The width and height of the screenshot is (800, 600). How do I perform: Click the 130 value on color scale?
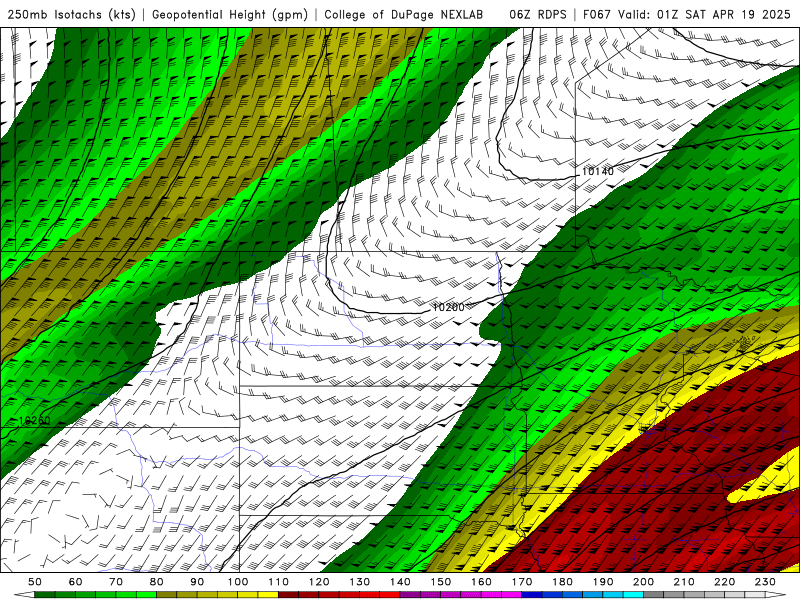tap(360, 582)
